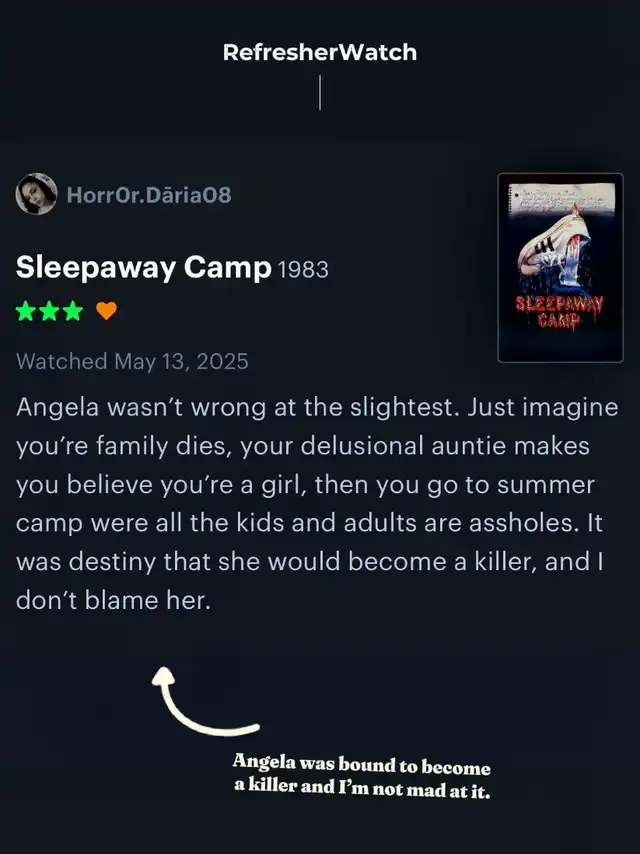Click the orange heart like icon
This screenshot has height=854, width=640.
[106, 311]
